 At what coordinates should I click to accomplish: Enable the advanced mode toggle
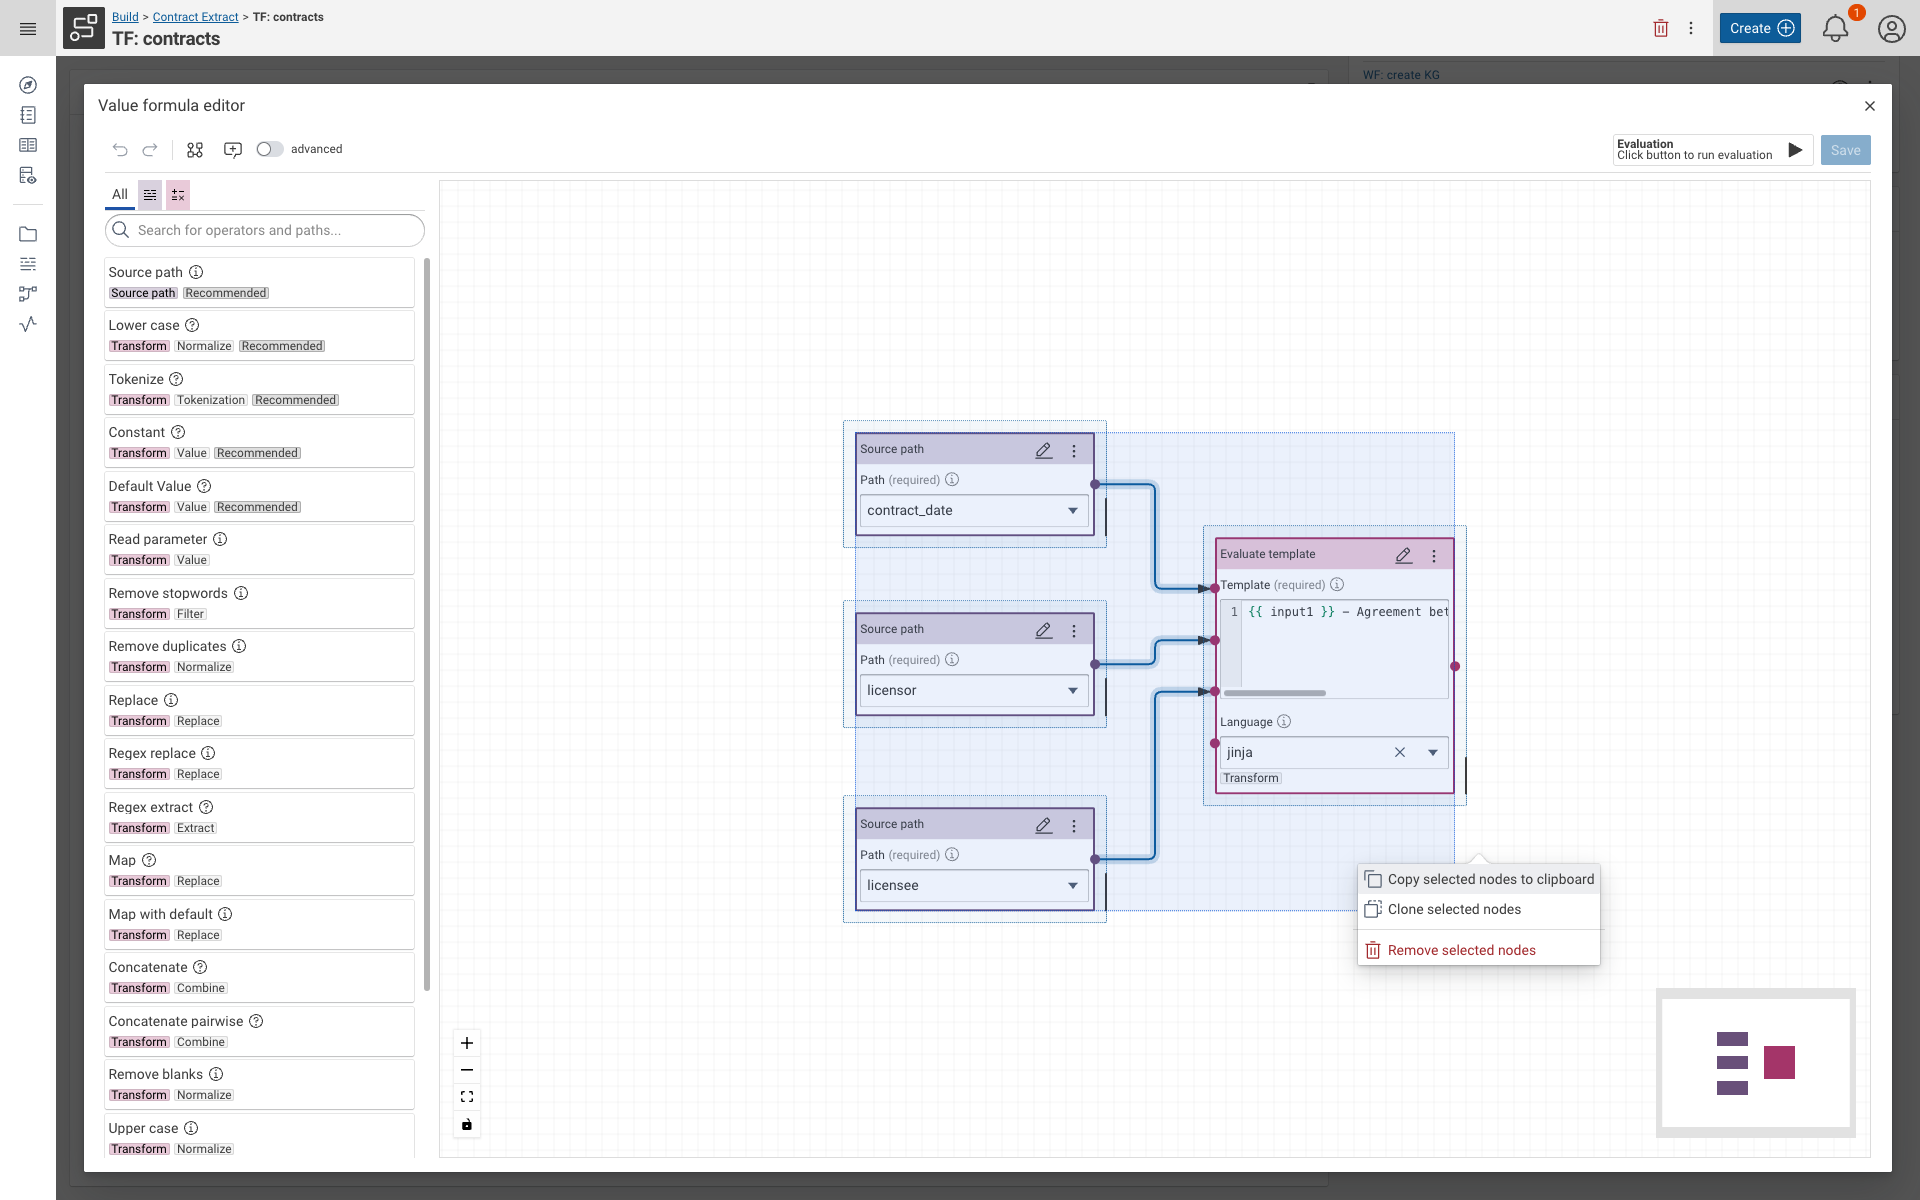269,149
